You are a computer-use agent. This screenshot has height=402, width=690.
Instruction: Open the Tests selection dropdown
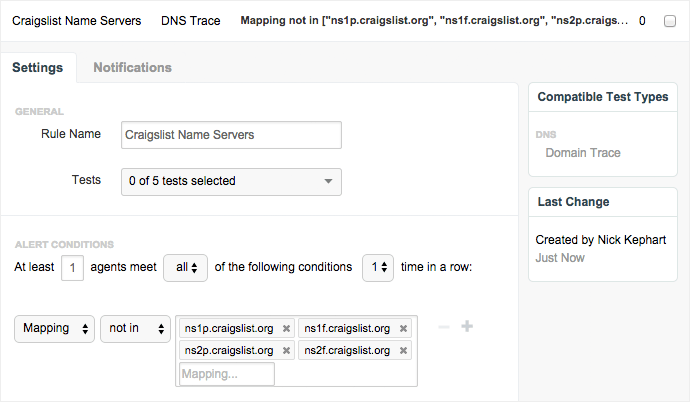[x=231, y=181]
